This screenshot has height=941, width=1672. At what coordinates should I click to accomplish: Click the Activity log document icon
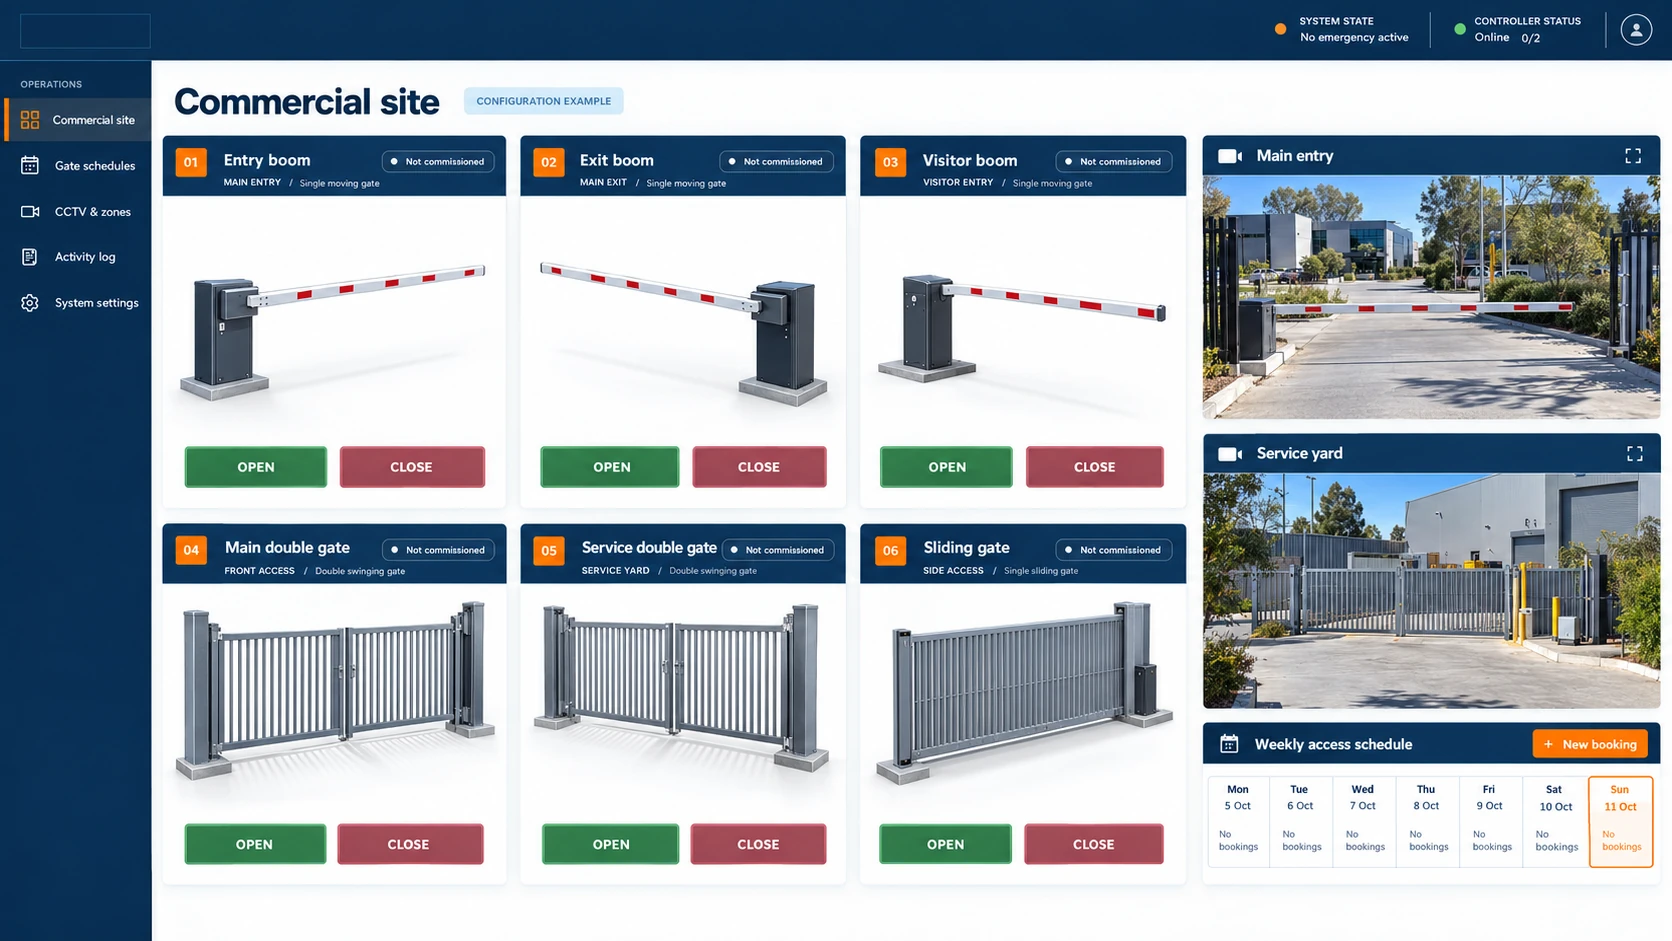click(30, 257)
